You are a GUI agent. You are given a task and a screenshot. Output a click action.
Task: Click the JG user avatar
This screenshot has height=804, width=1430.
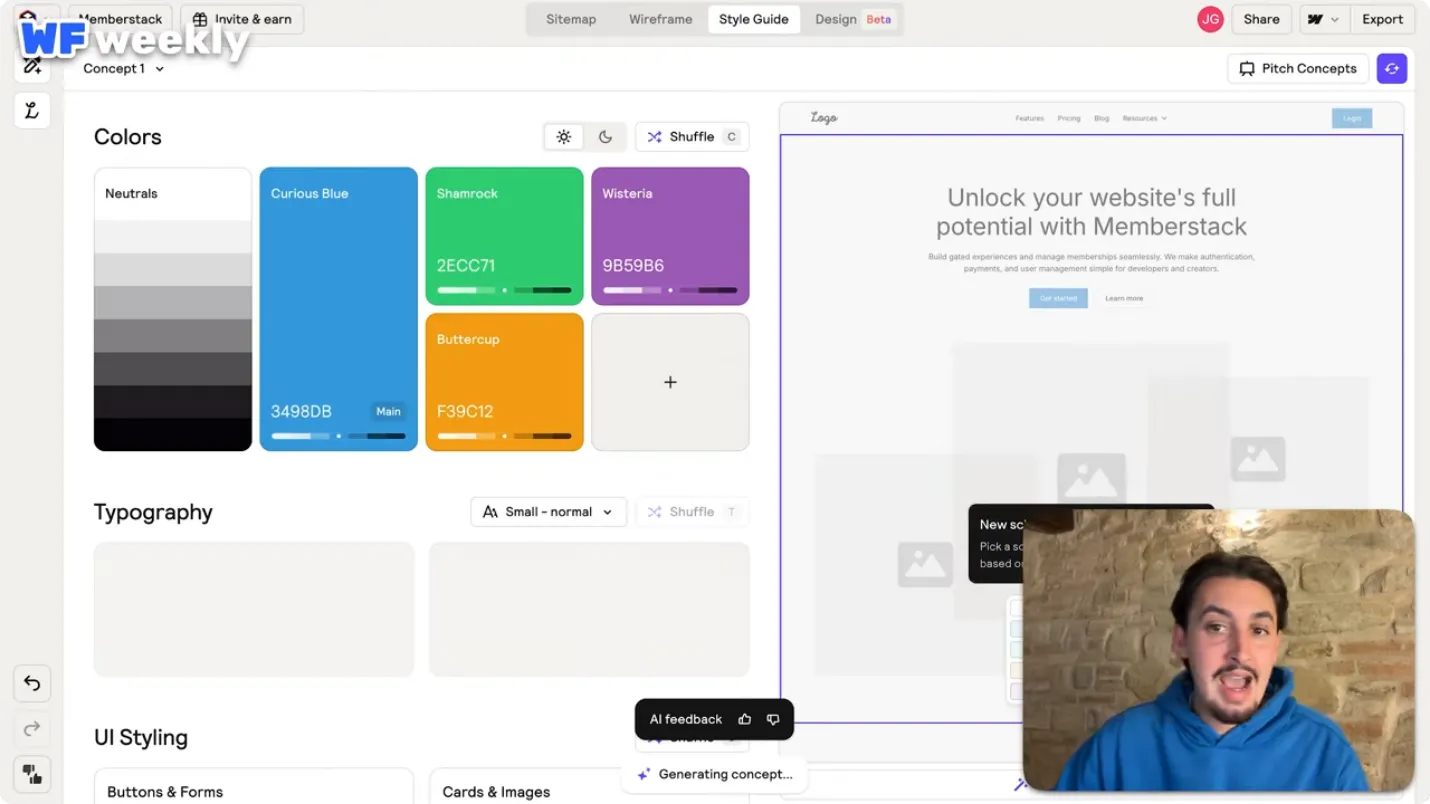pyautogui.click(x=1210, y=19)
